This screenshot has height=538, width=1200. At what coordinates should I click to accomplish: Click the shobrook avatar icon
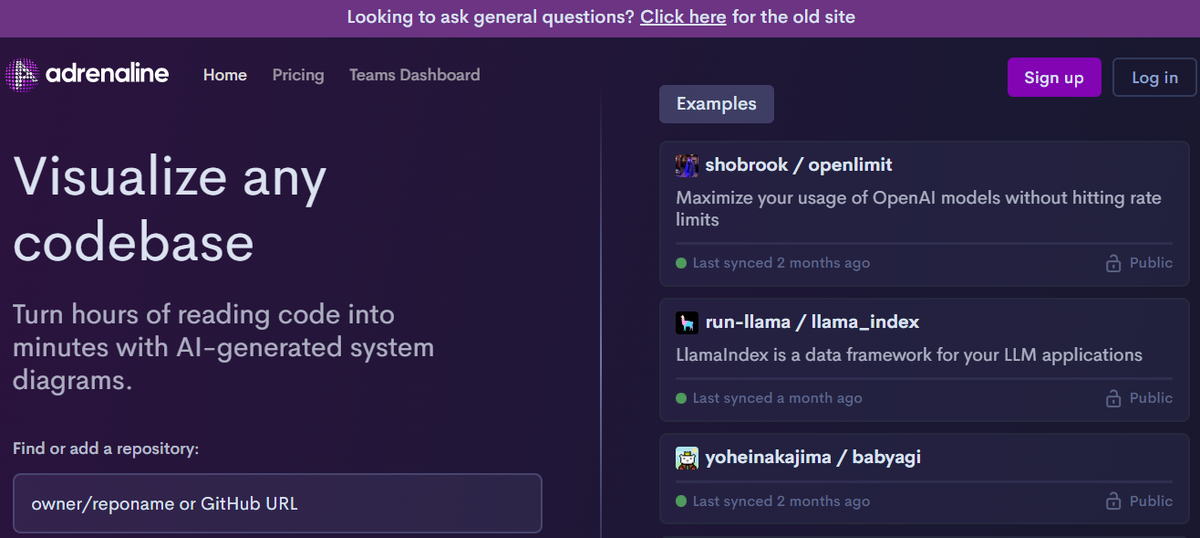[x=686, y=165]
